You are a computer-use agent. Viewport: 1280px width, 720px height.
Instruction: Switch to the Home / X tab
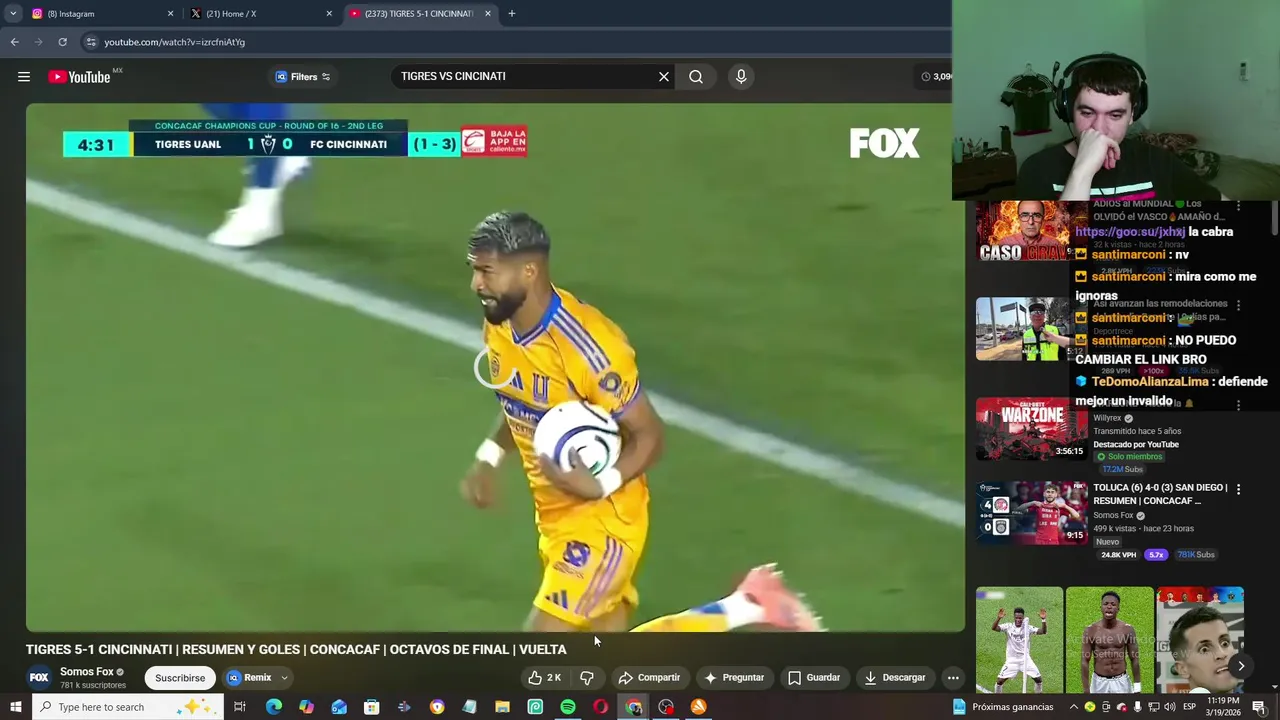point(260,14)
